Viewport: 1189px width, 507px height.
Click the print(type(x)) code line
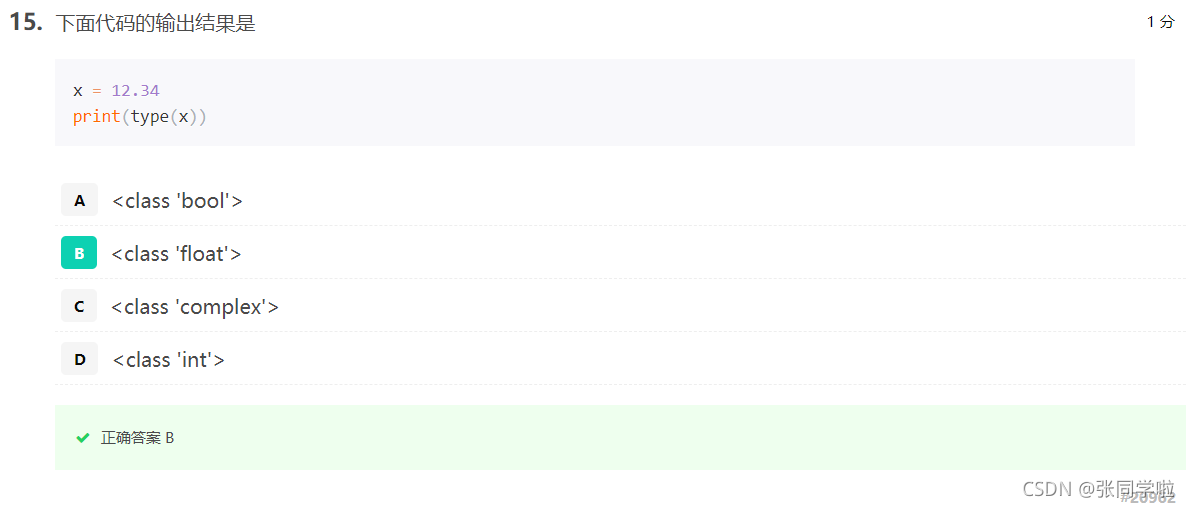click(x=140, y=117)
